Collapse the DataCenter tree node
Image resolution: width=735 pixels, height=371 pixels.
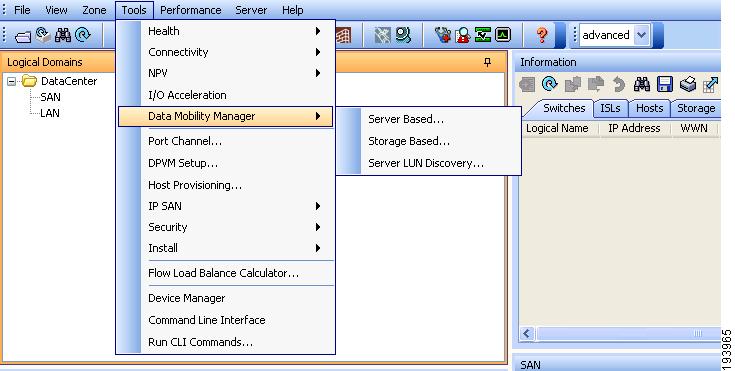point(11,82)
